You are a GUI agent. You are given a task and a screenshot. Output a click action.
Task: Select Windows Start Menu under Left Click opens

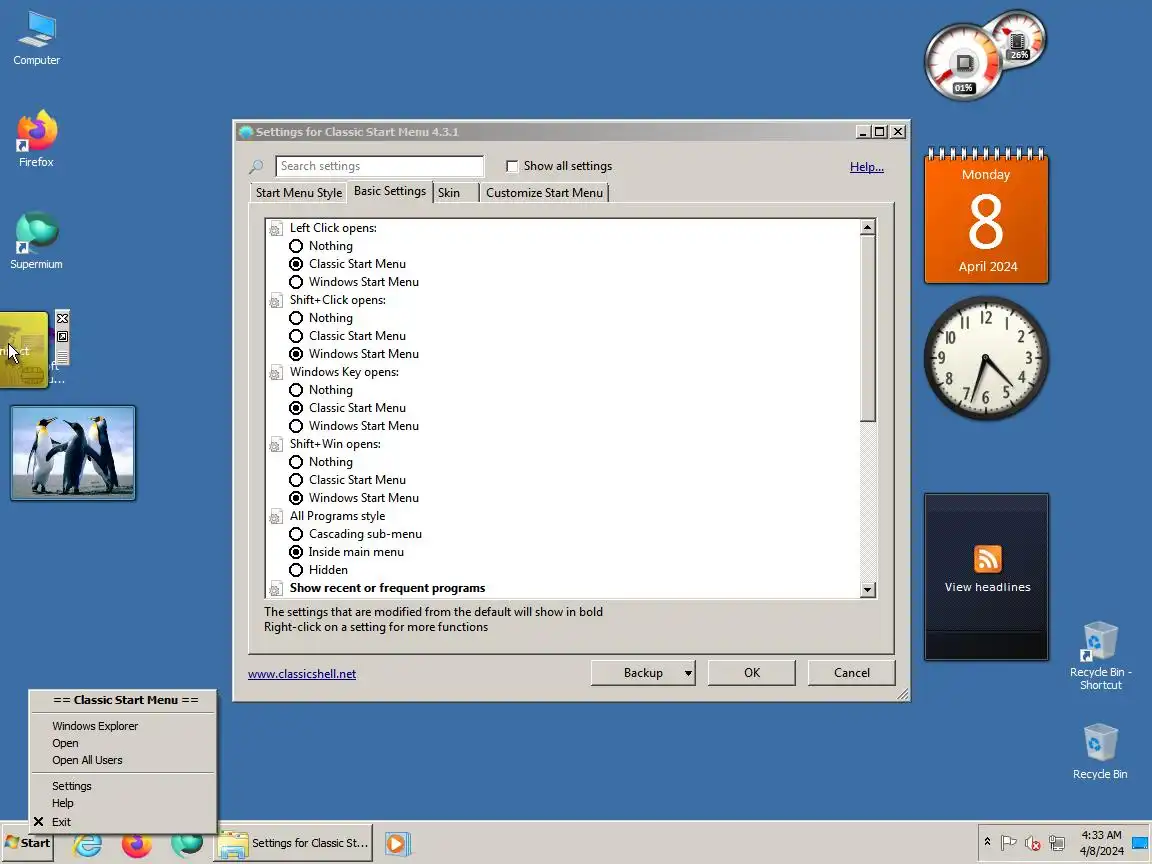tap(296, 282)
